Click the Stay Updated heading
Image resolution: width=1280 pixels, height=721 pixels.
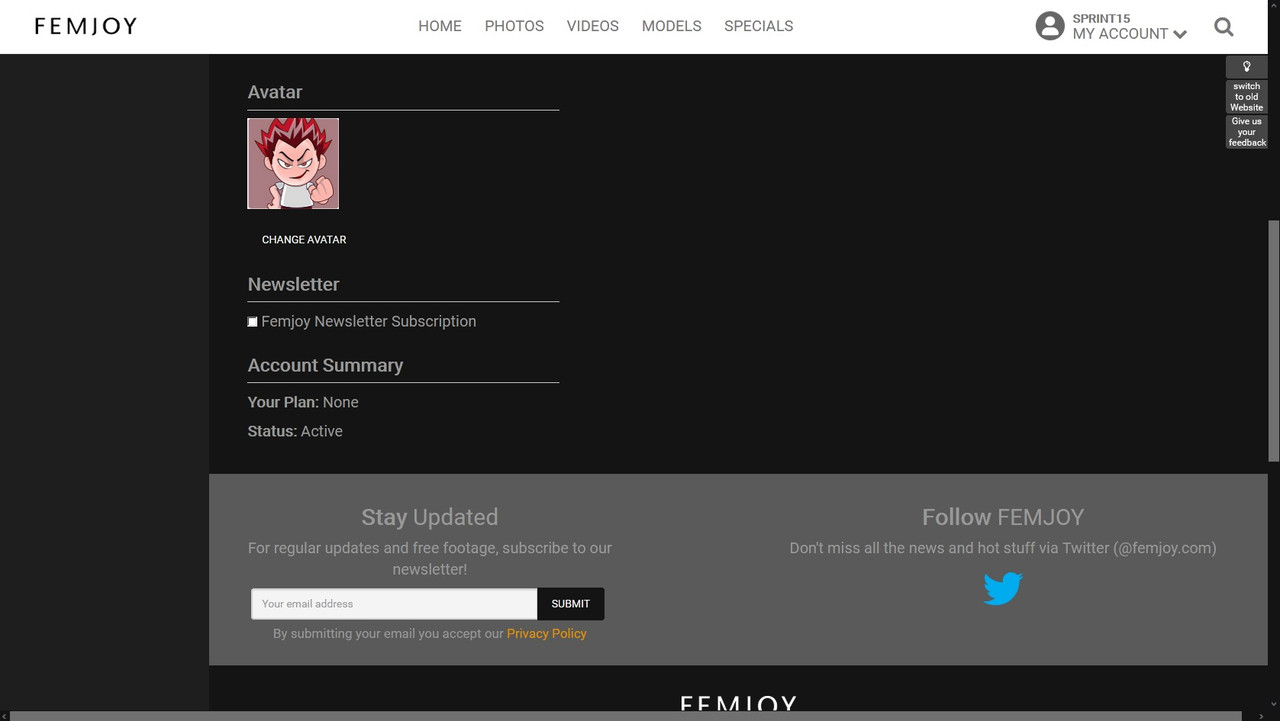(x=430, y=517)
